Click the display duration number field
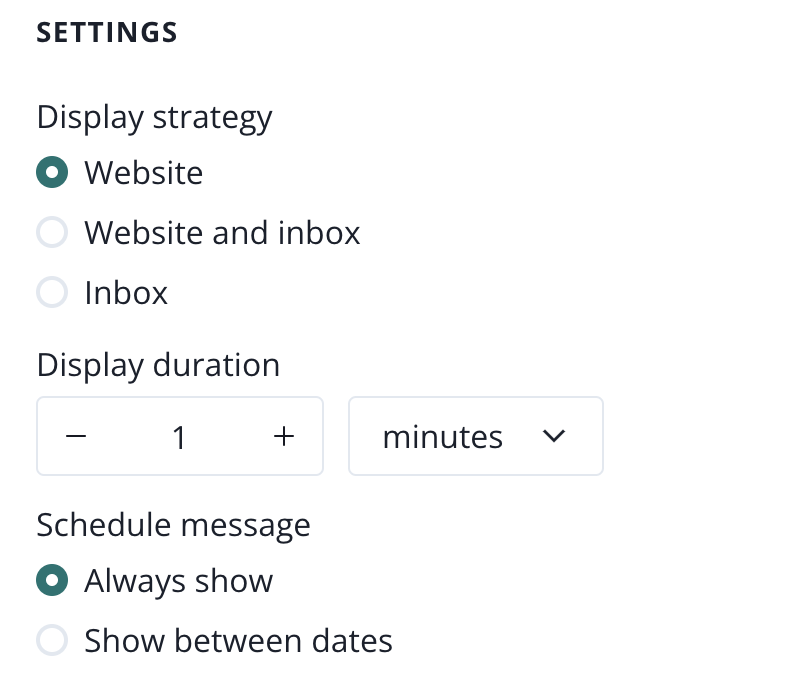Screen dimensions: 812x684 [x=180, y=437]
